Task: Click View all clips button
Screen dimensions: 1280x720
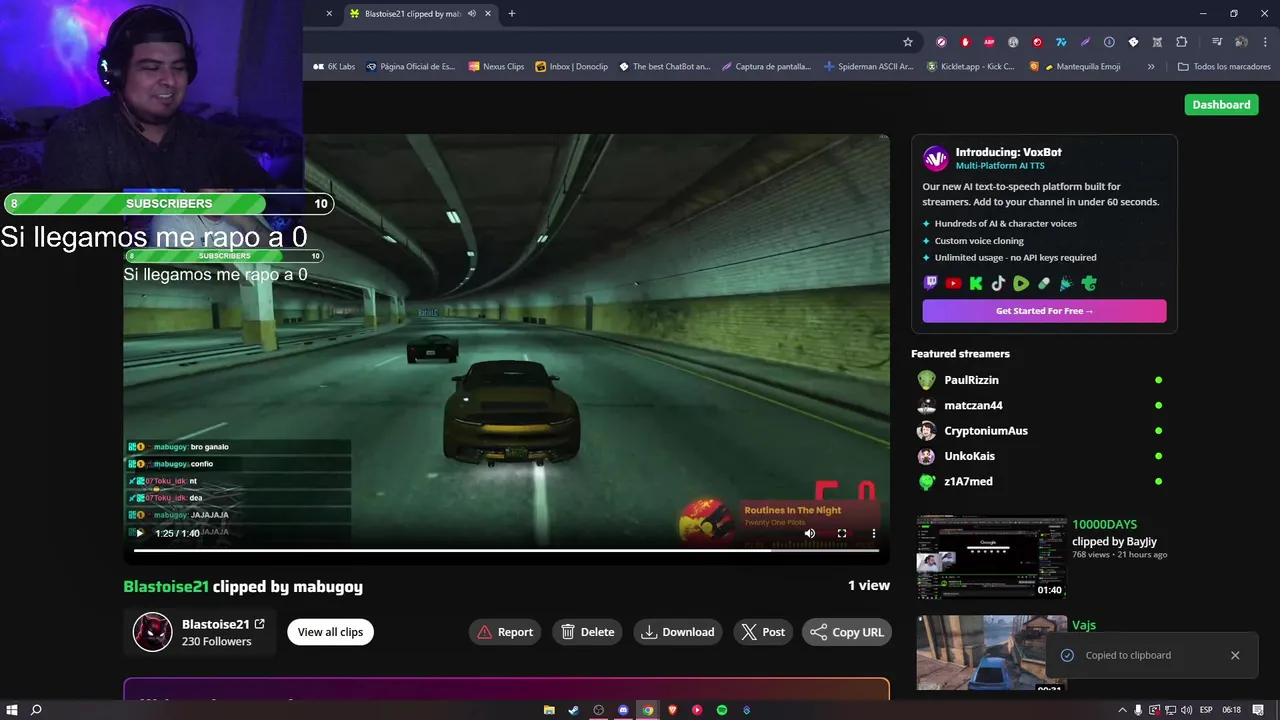Action: (x=330, y=632)
